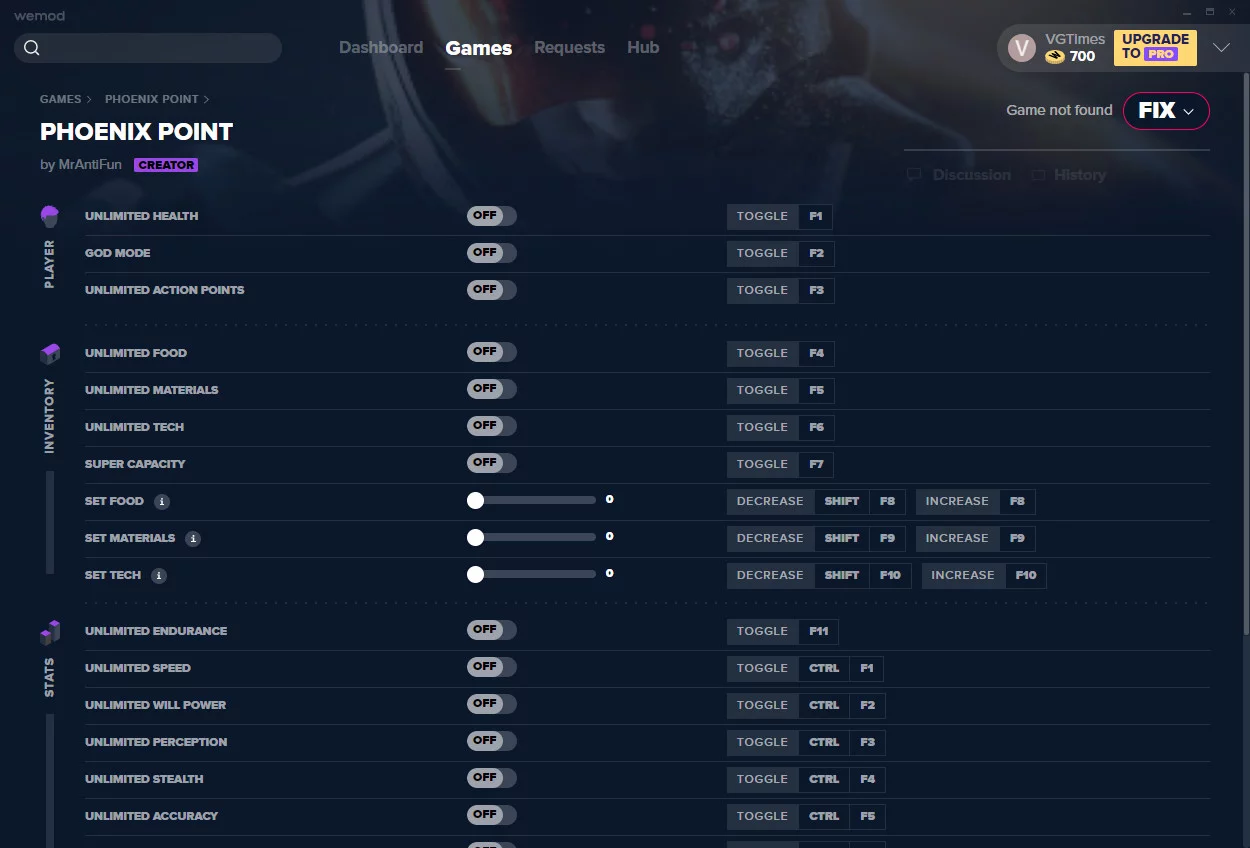The height and width of the screenshot is (848, 1250).
Task: Click the PHOENIX POINT breadcrumb link
Action: click(x=151, y=100)
